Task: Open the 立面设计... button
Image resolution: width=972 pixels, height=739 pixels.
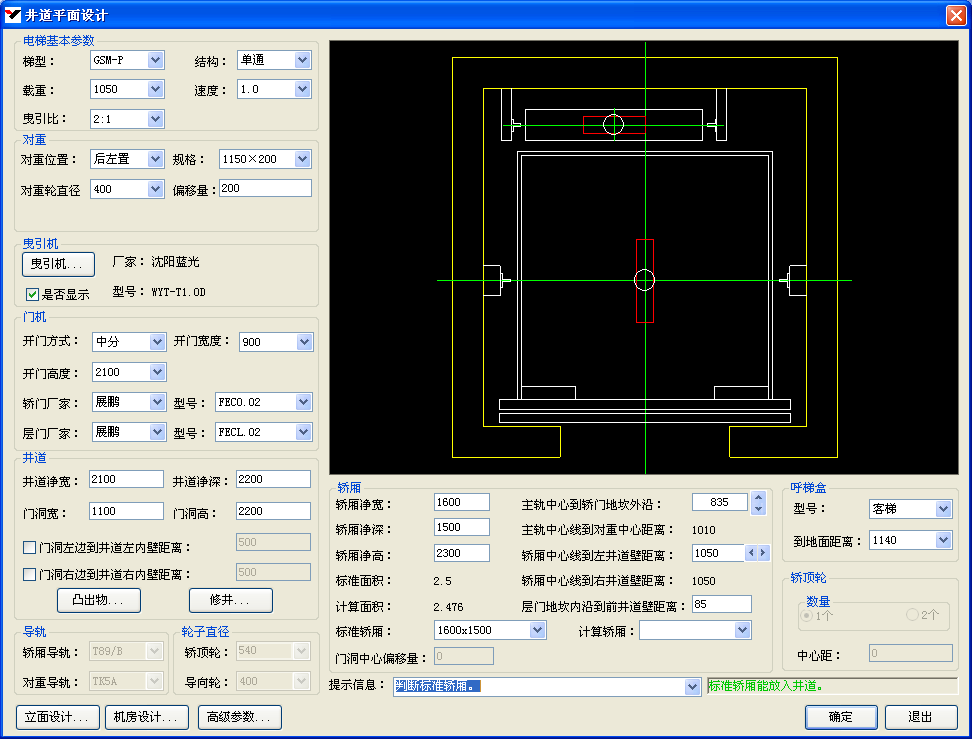Action: pos(58,717)
